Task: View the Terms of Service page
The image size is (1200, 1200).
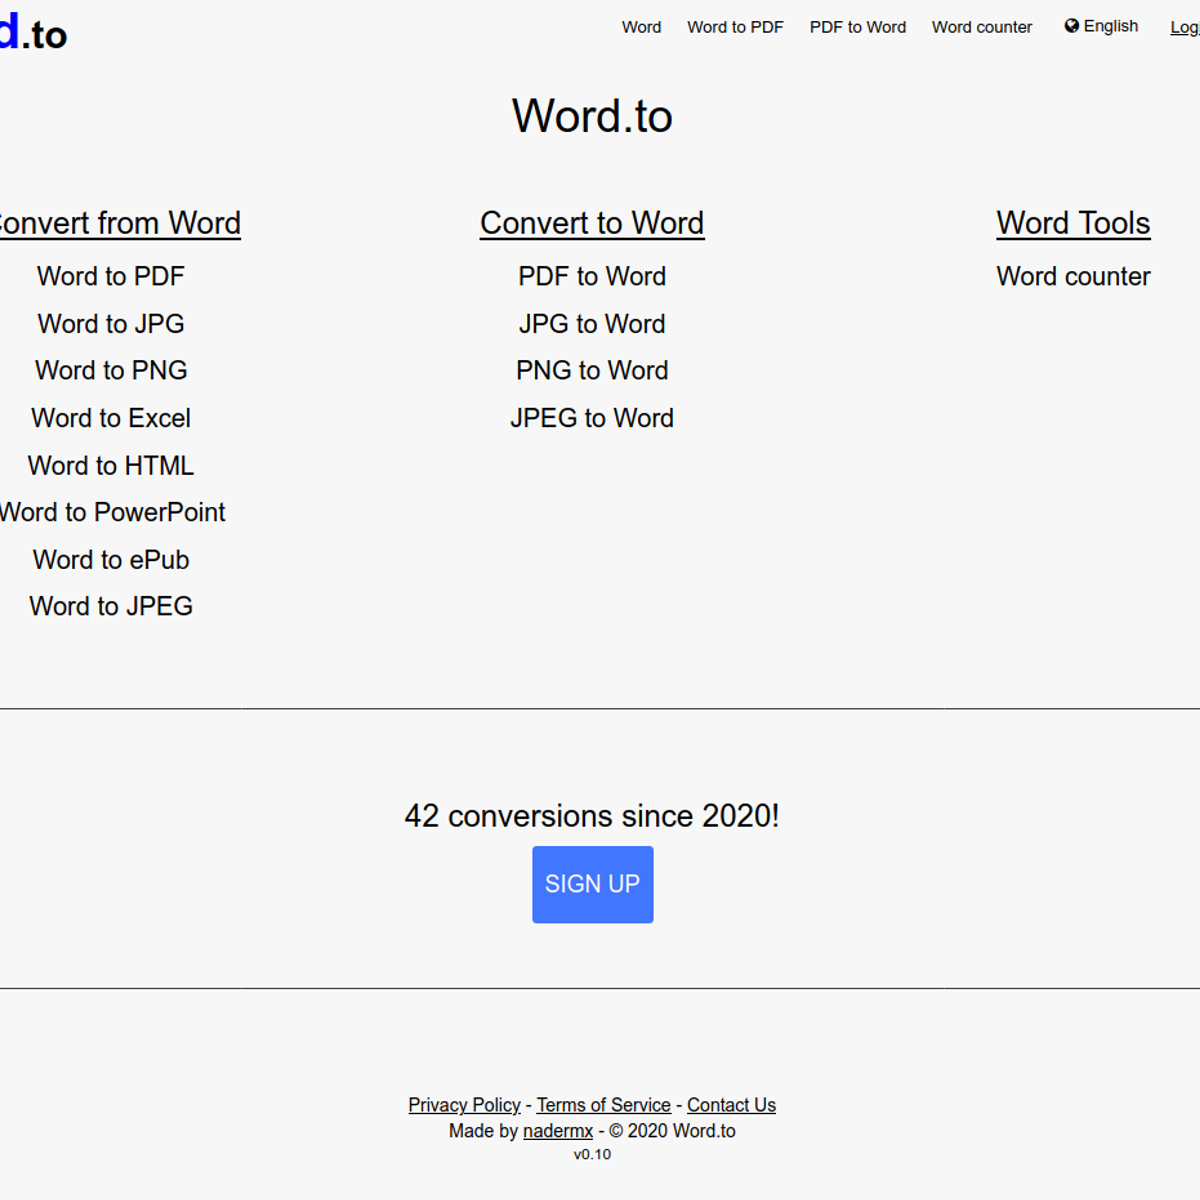Action: click(x=603, y=1105)
